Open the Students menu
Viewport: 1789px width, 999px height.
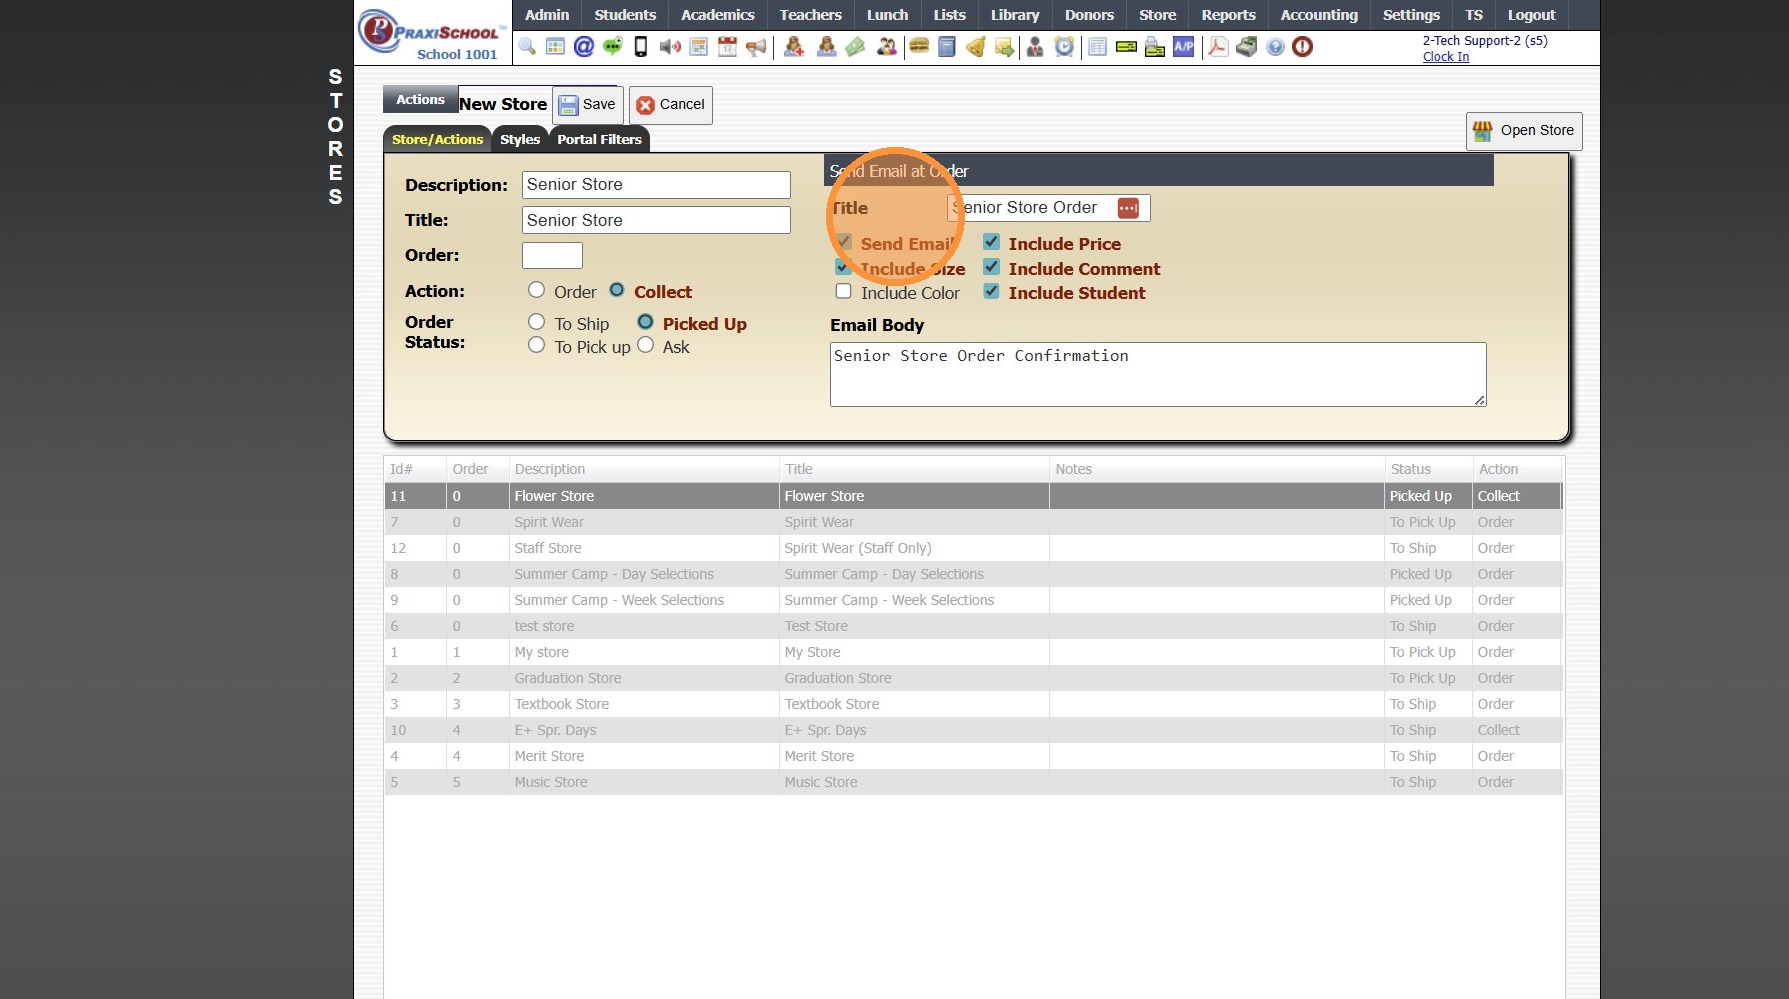[625, 15]
